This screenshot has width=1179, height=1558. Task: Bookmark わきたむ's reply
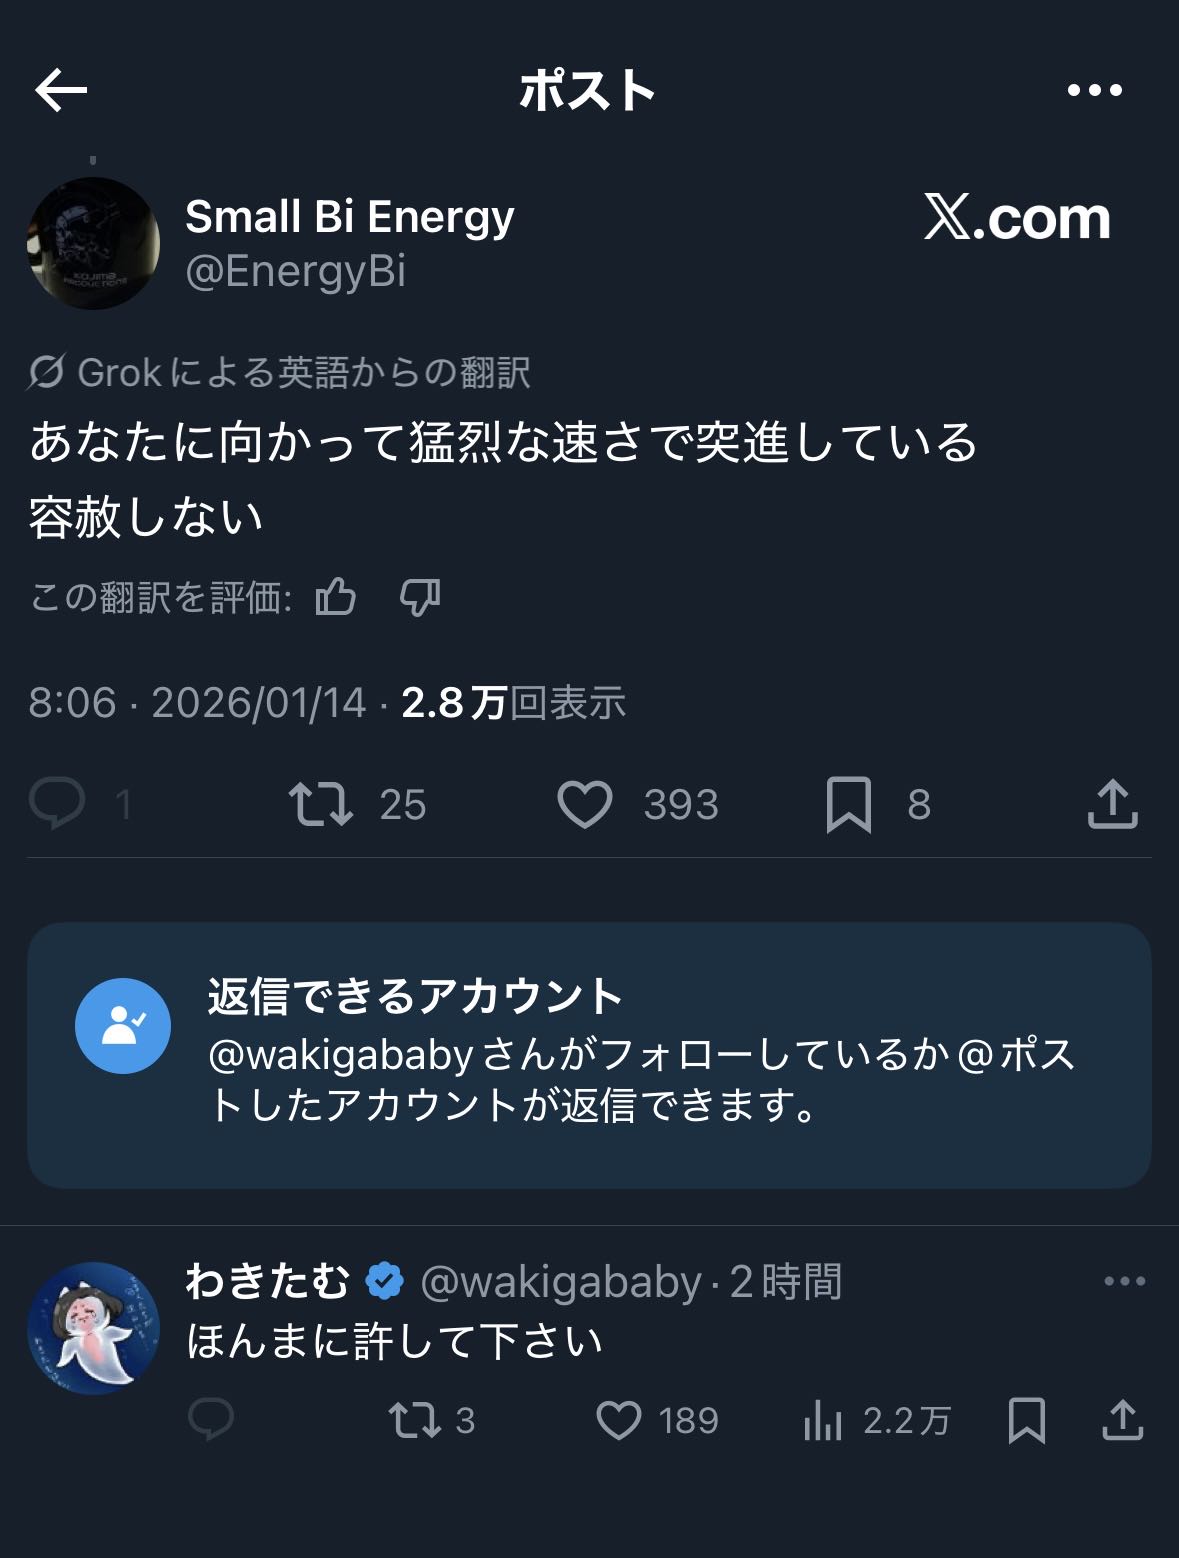pos(1027,1419)
